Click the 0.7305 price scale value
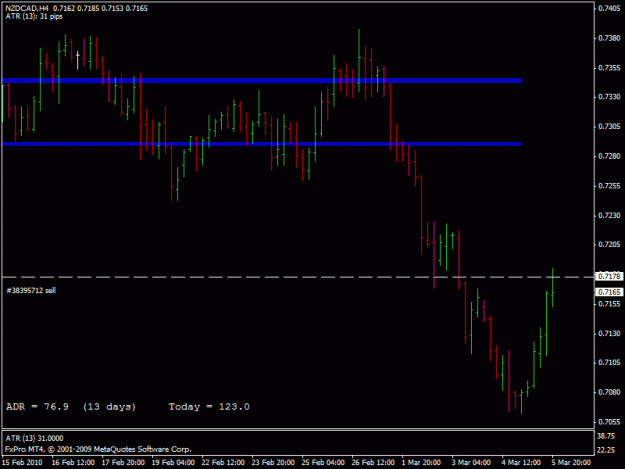The width and height of the screenshot is (625, 469). point(609,126)
